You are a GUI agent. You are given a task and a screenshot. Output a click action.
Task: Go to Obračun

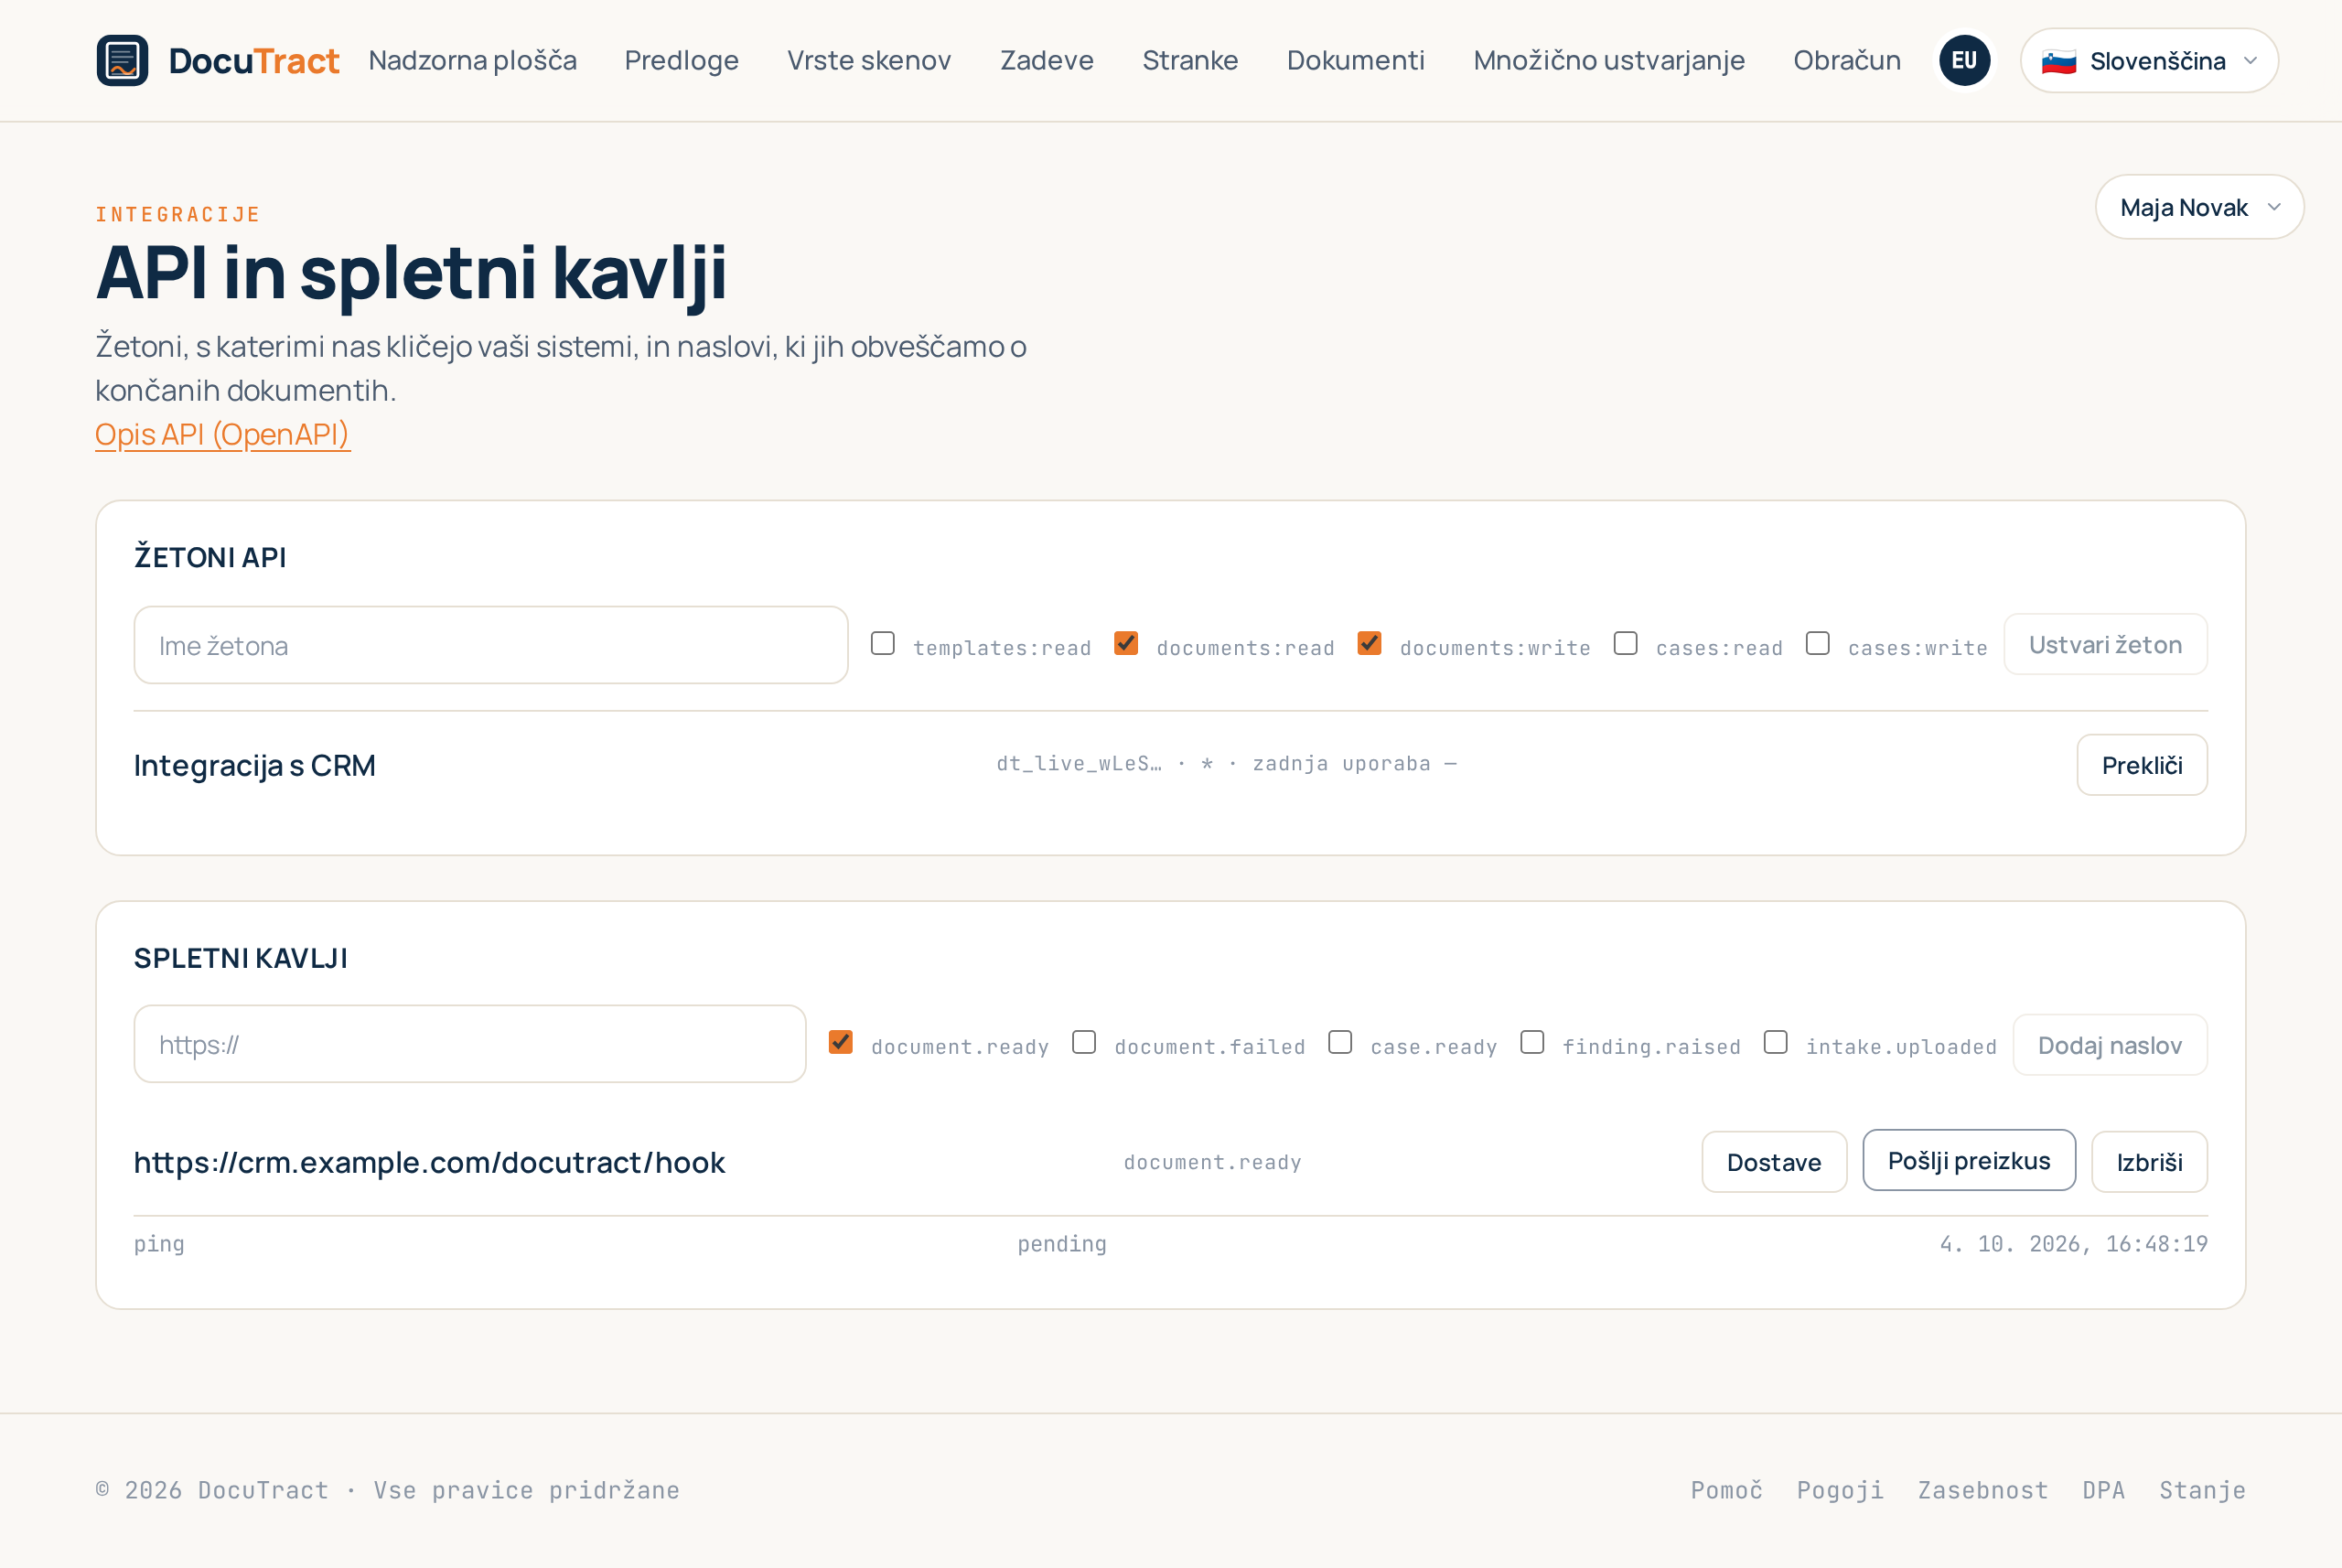pyautogui.click(x=1846, y=60)
